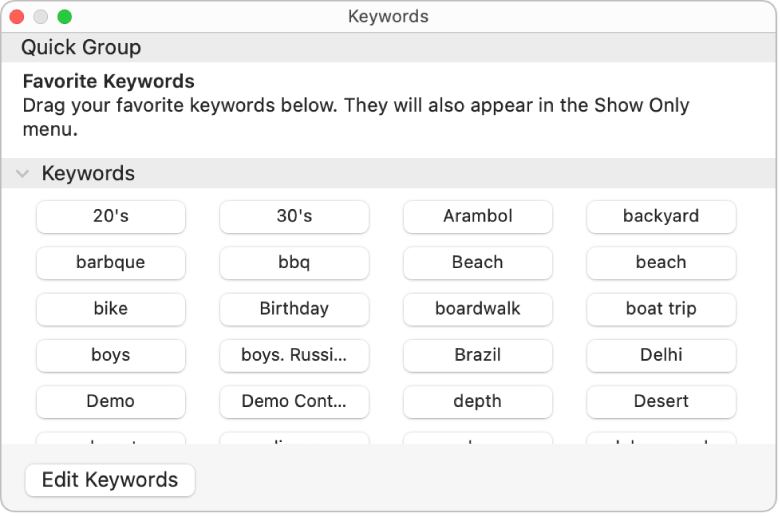Click the truncated boys. Russi… keyword

click(x=294, y=355)
